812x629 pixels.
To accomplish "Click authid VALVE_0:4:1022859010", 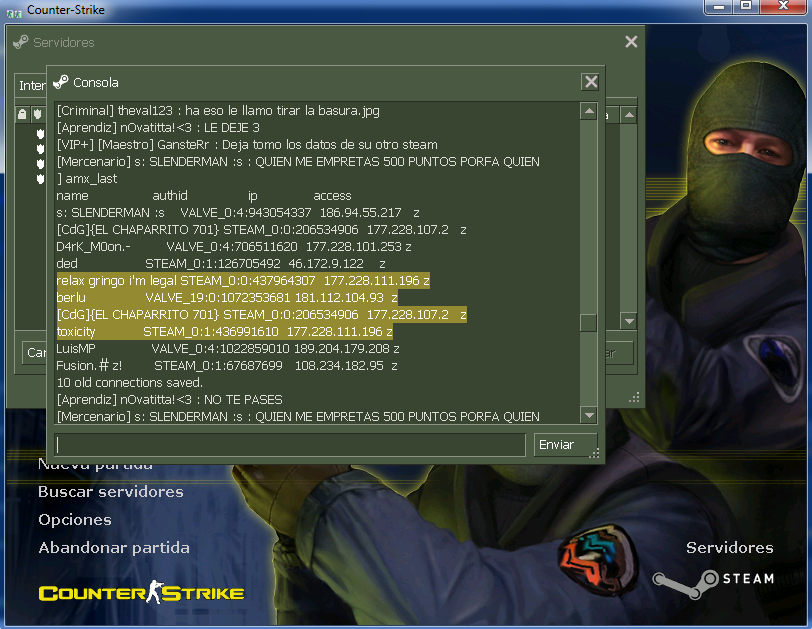I will [221, 349].
